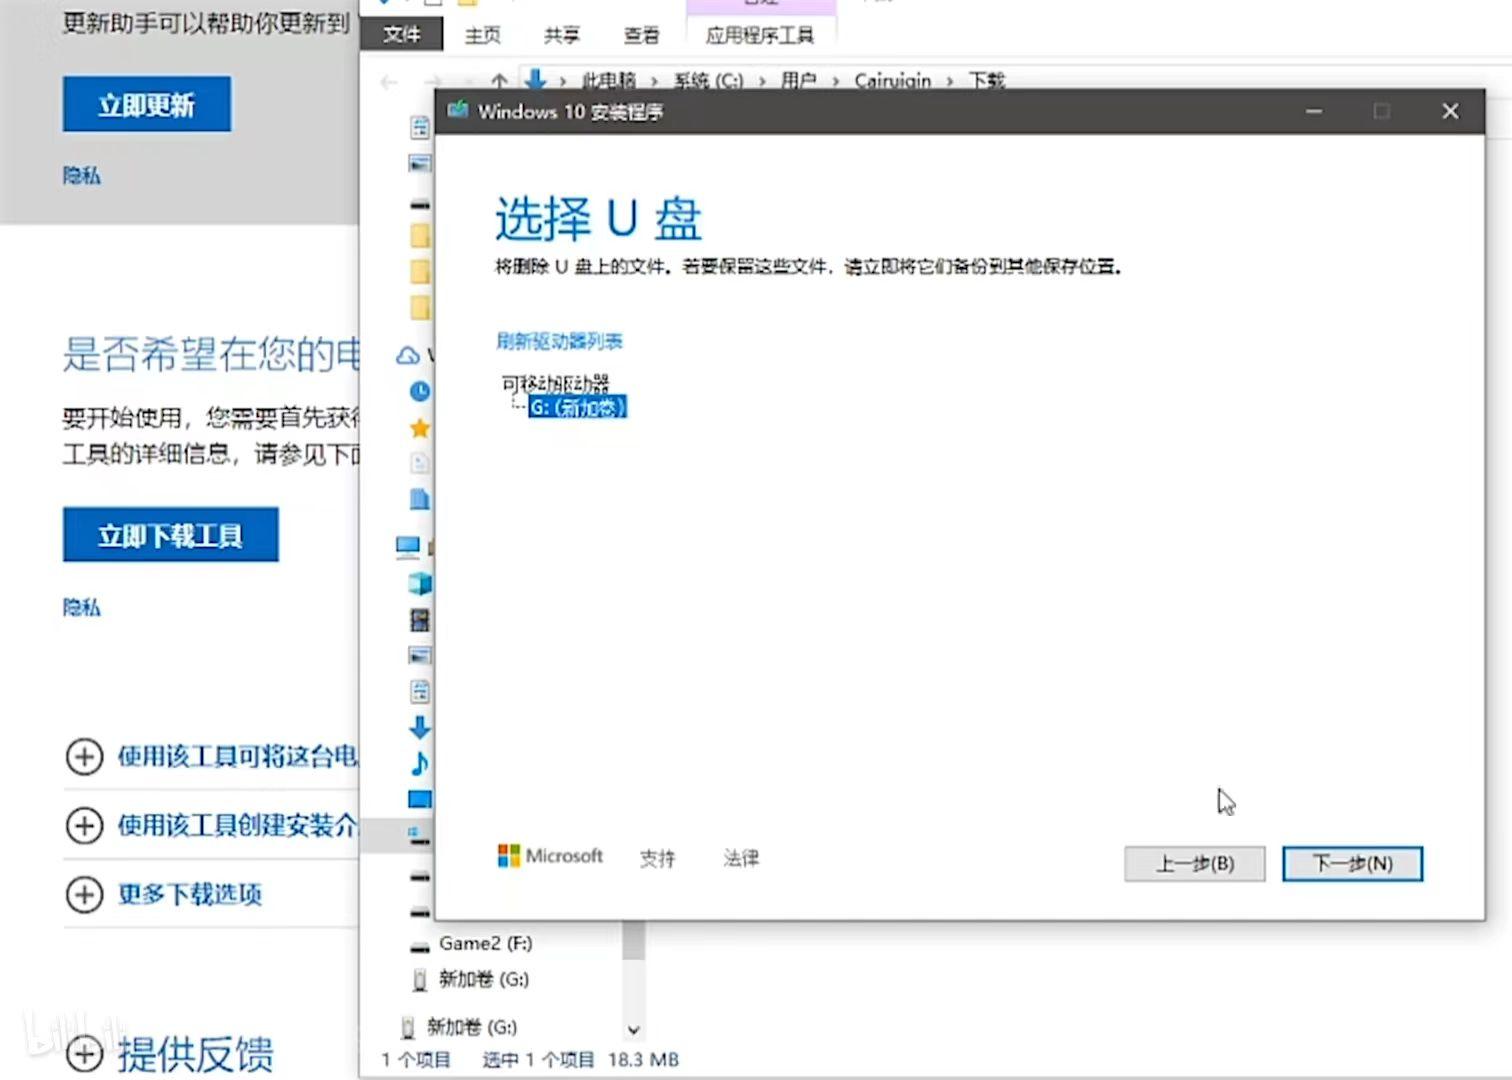Image resolution: width=1512 pixels, height=1080 pixels.
Task: Click 此电脑 in the address bar
Action: [x=609, y=80]
